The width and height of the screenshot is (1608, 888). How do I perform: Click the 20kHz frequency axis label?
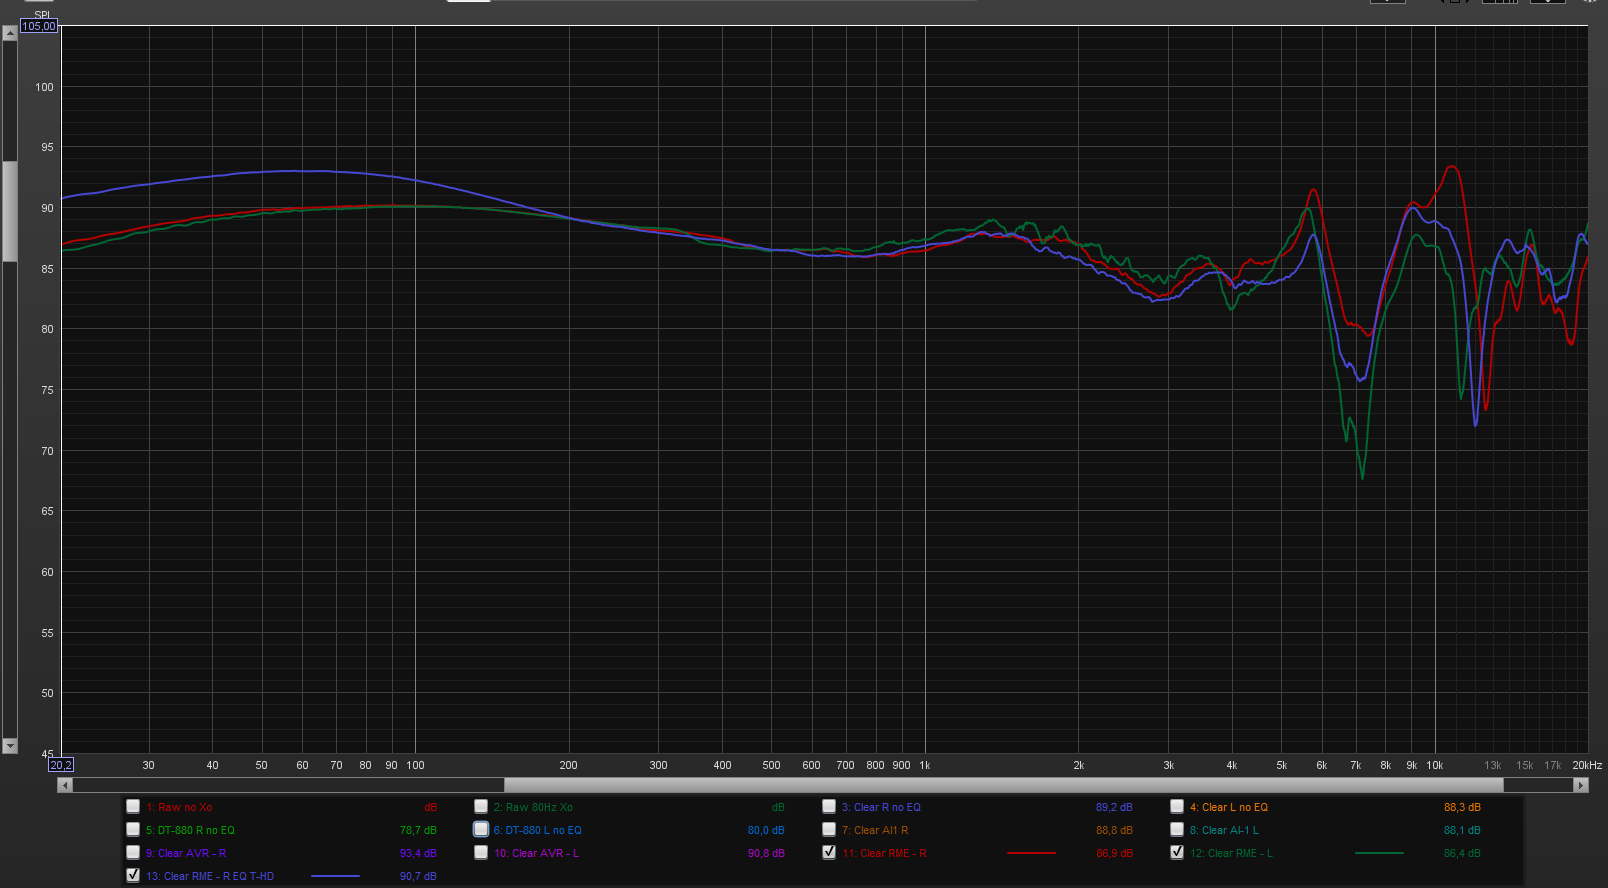pos(1587,765)
